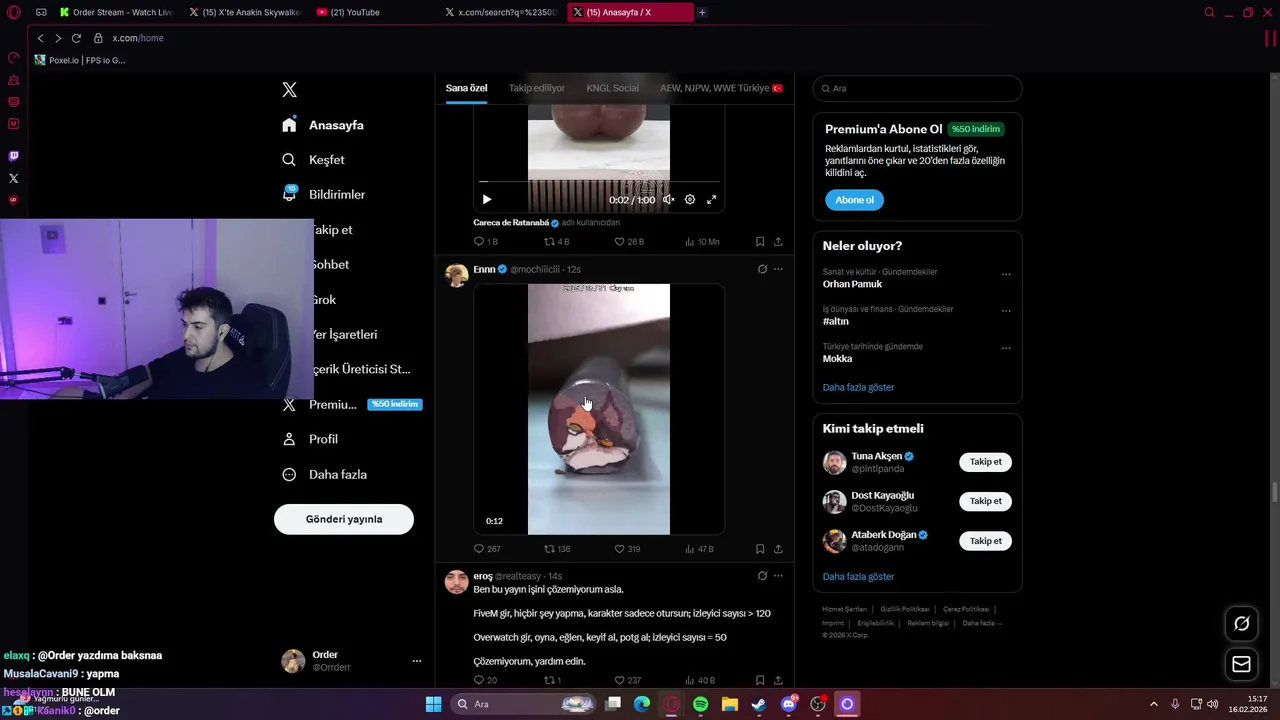The height and width of the screenshot is (720, 1280).
Task: Play the top video
Action: tap(487, 200)
